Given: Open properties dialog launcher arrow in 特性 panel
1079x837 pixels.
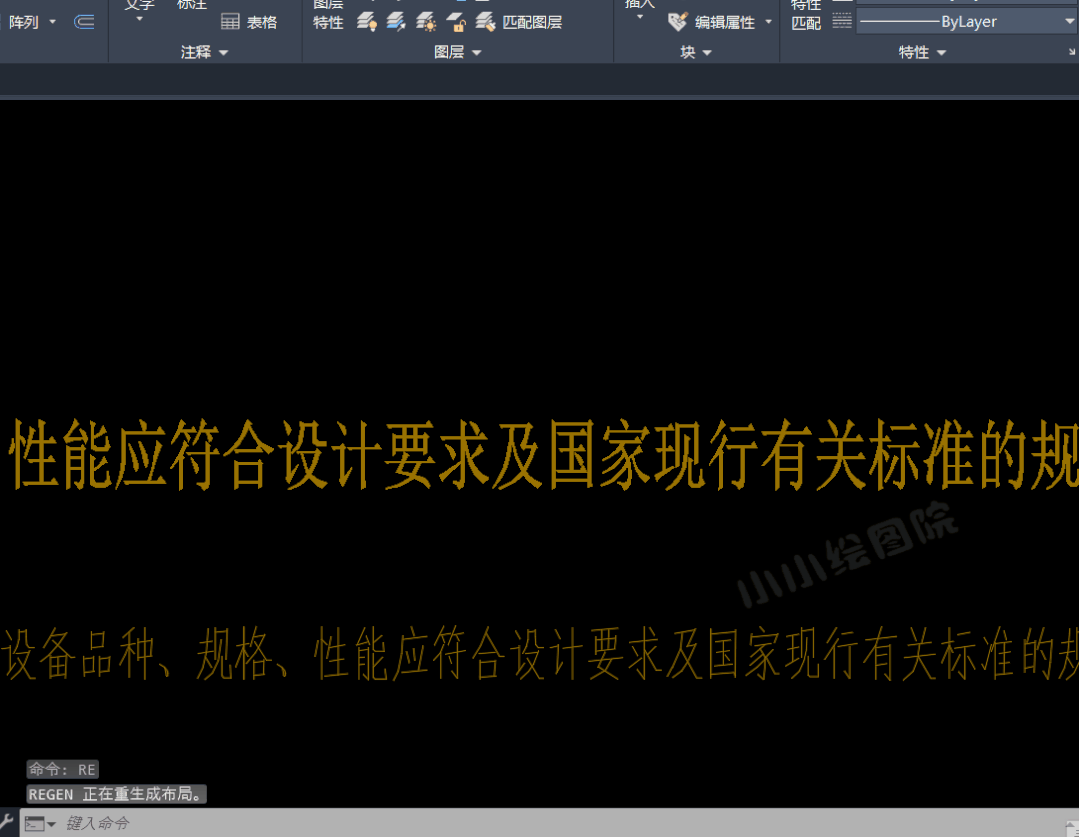Looking at the screenshot, I should pyautogui.click(x=1072, y=52).
